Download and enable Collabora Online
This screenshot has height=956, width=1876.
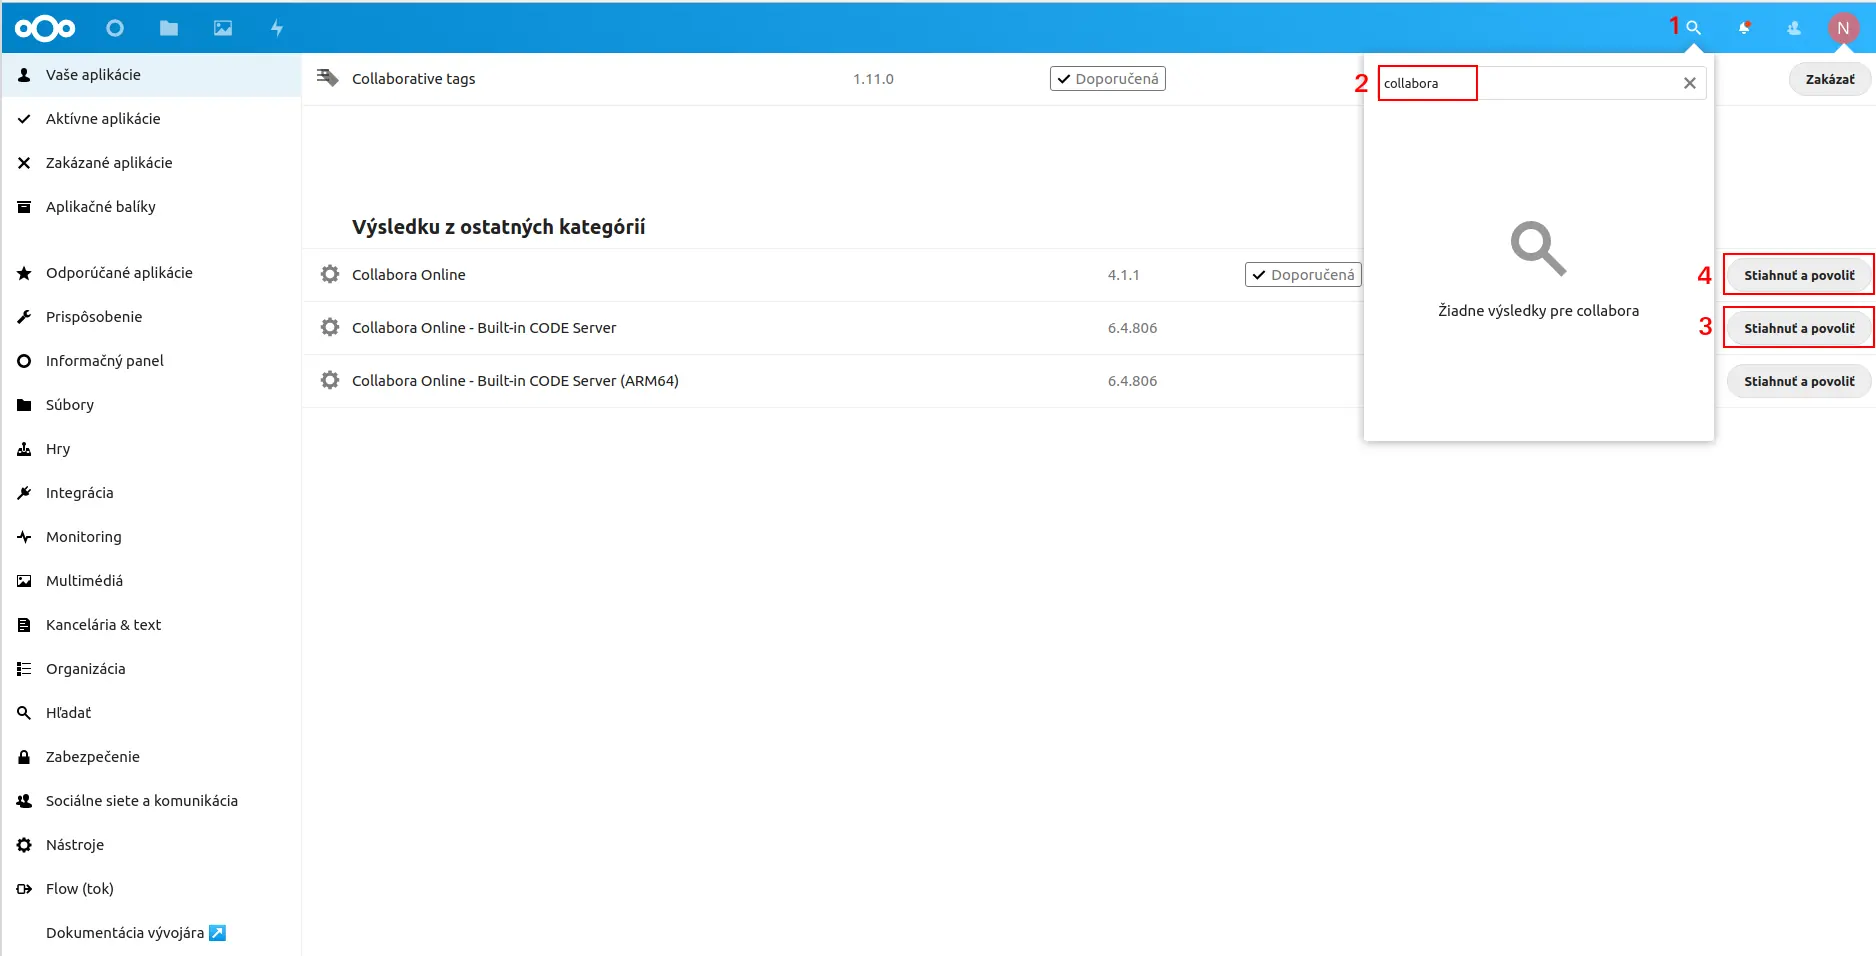pyautogui.click(x=1798, y=275)
